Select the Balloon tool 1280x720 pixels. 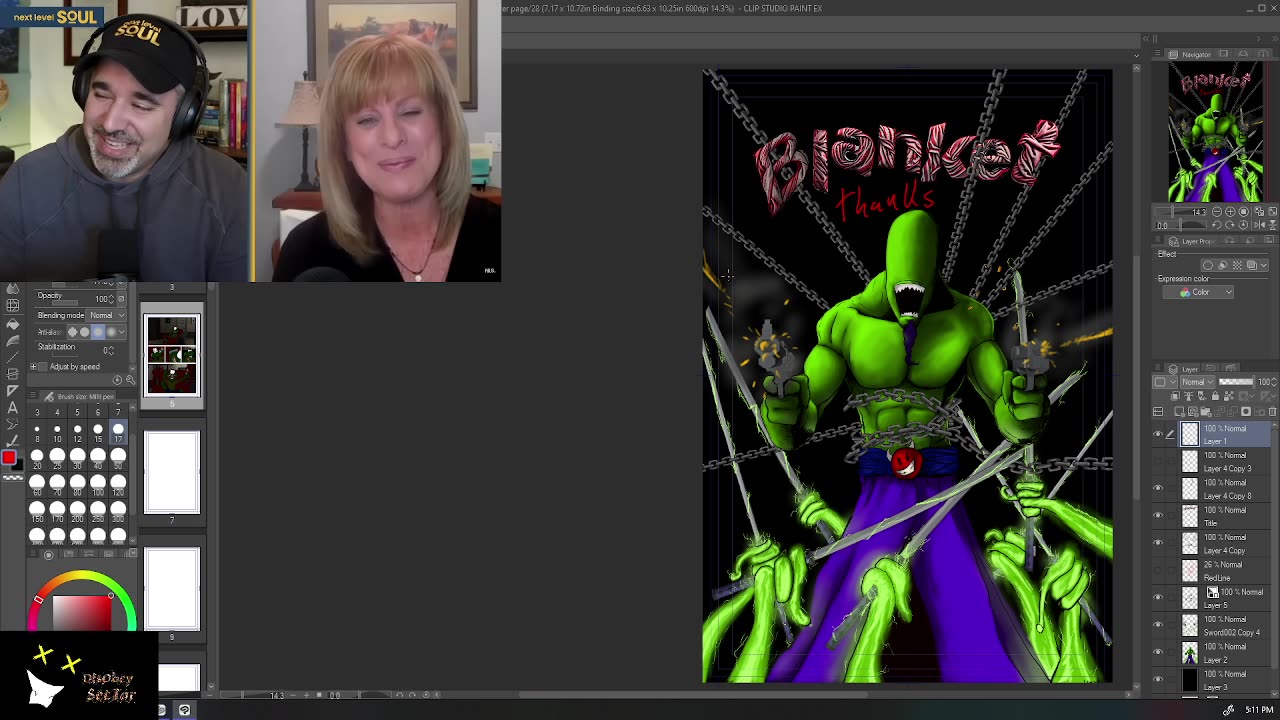12,423
